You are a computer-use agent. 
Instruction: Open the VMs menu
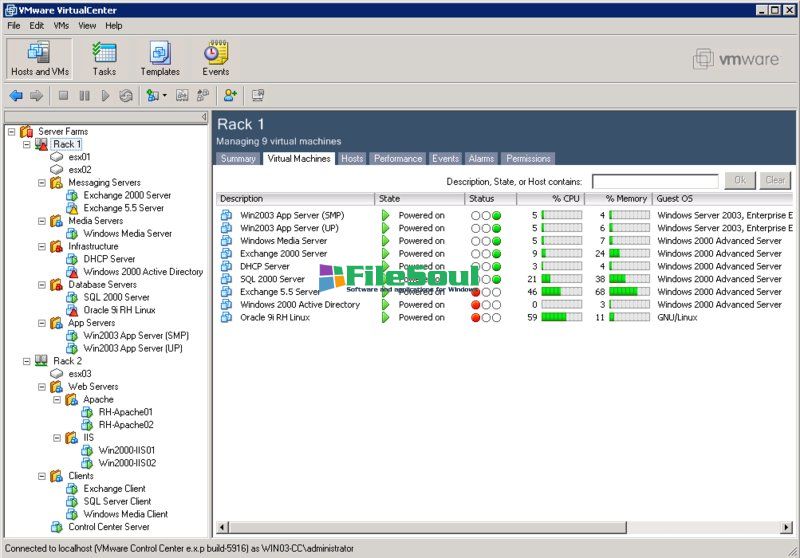[61, 25]
